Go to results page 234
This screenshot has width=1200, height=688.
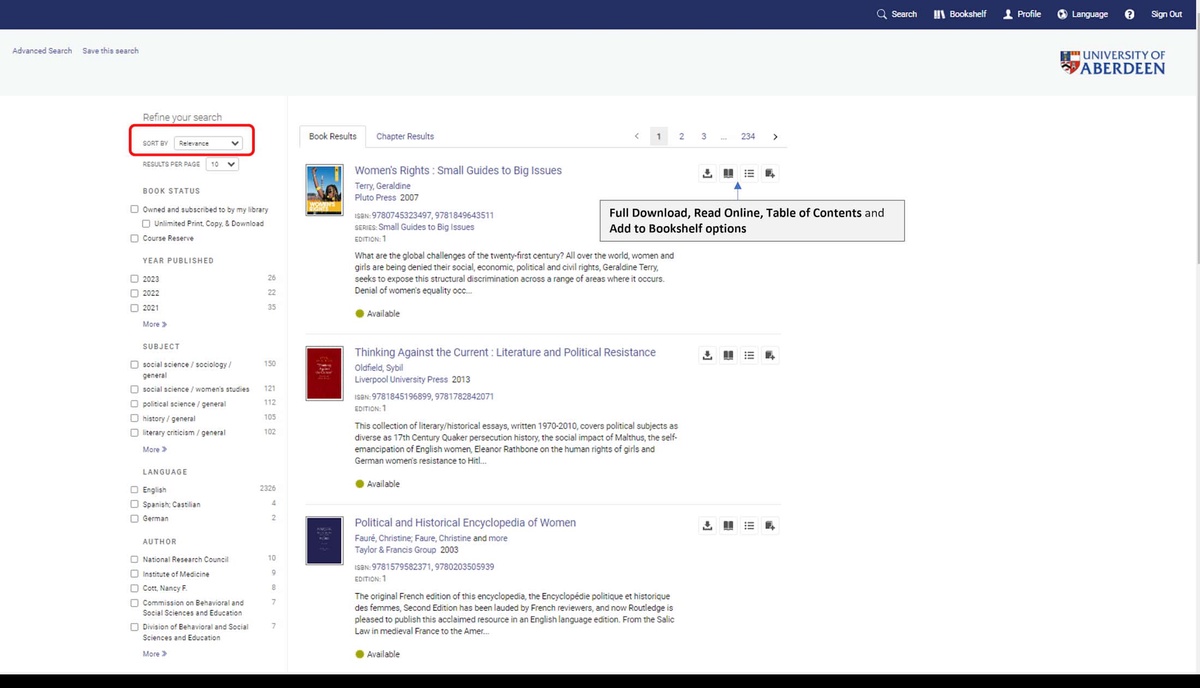[x=748, y=136]
